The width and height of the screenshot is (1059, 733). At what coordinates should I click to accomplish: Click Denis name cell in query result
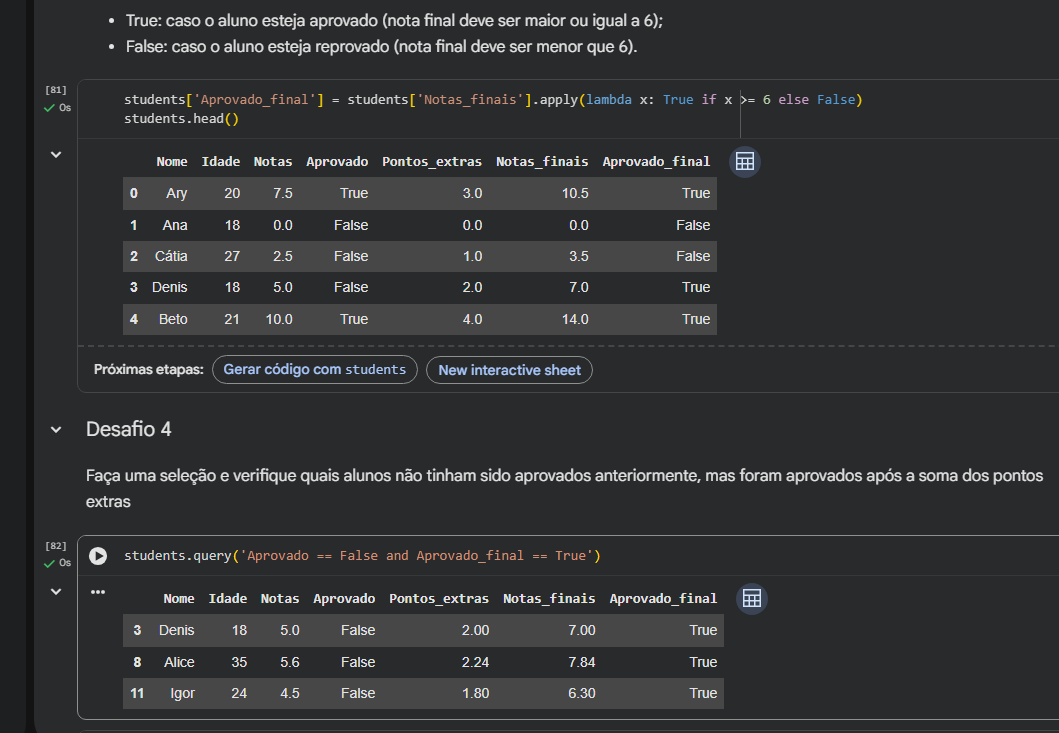176,630
